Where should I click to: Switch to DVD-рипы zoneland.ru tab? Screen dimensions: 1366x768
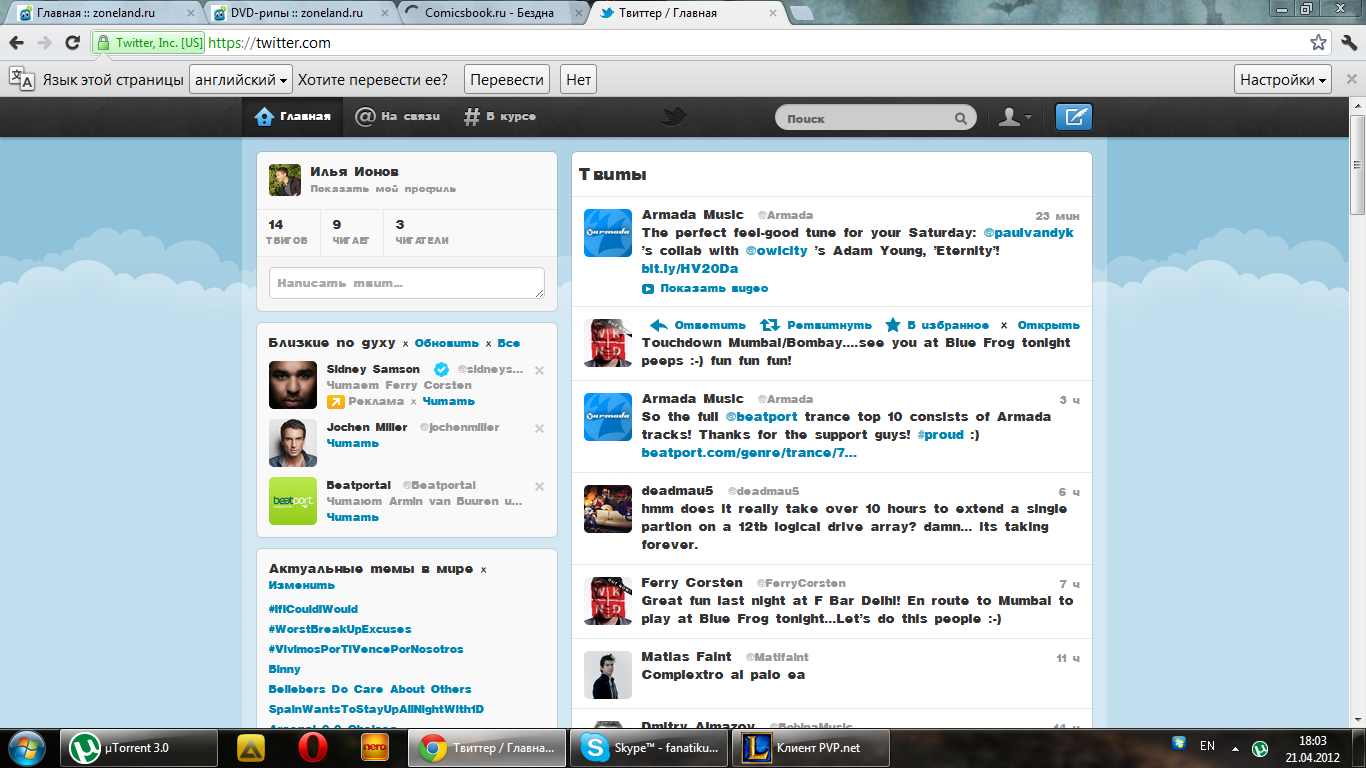point(297,13)
